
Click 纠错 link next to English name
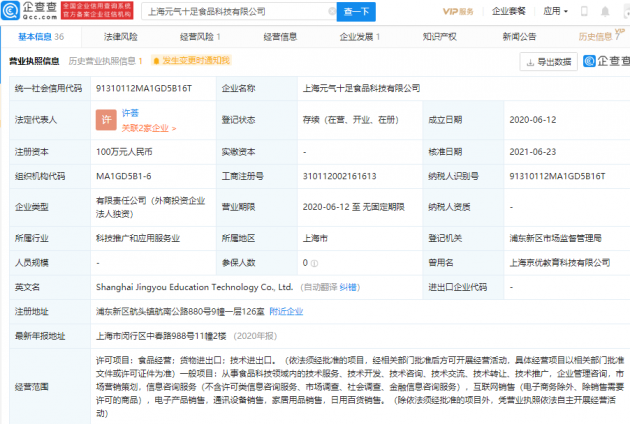(x=348, y=287)
